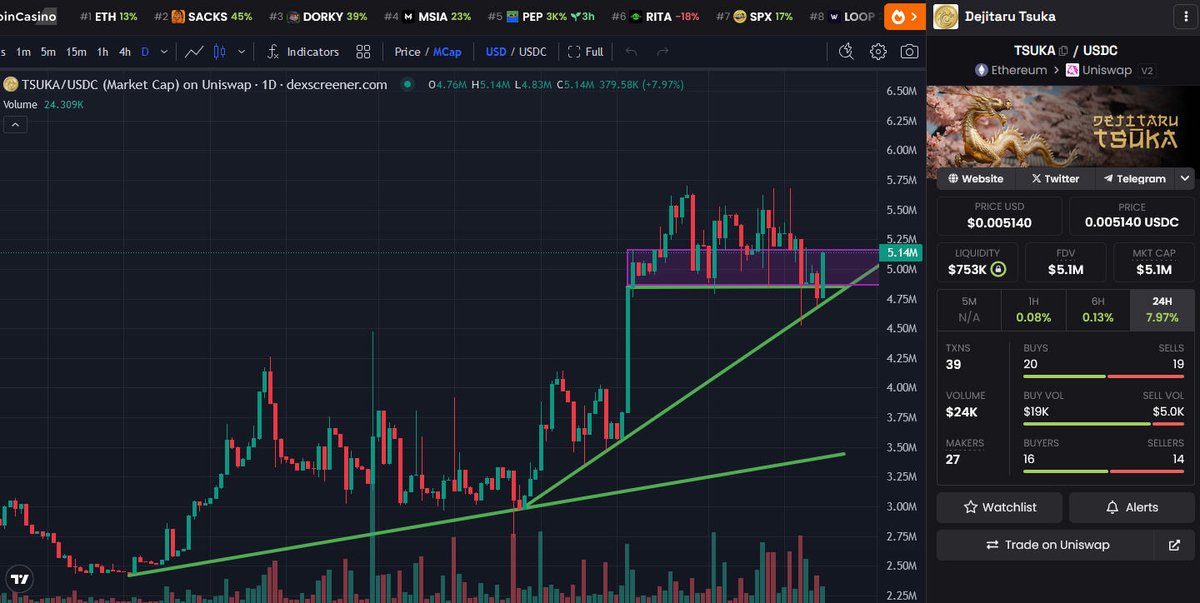The height and width of the screenshot is (603, 1200).
Task: Open the layout grid selector icon
Action: [x=363, y=51]
